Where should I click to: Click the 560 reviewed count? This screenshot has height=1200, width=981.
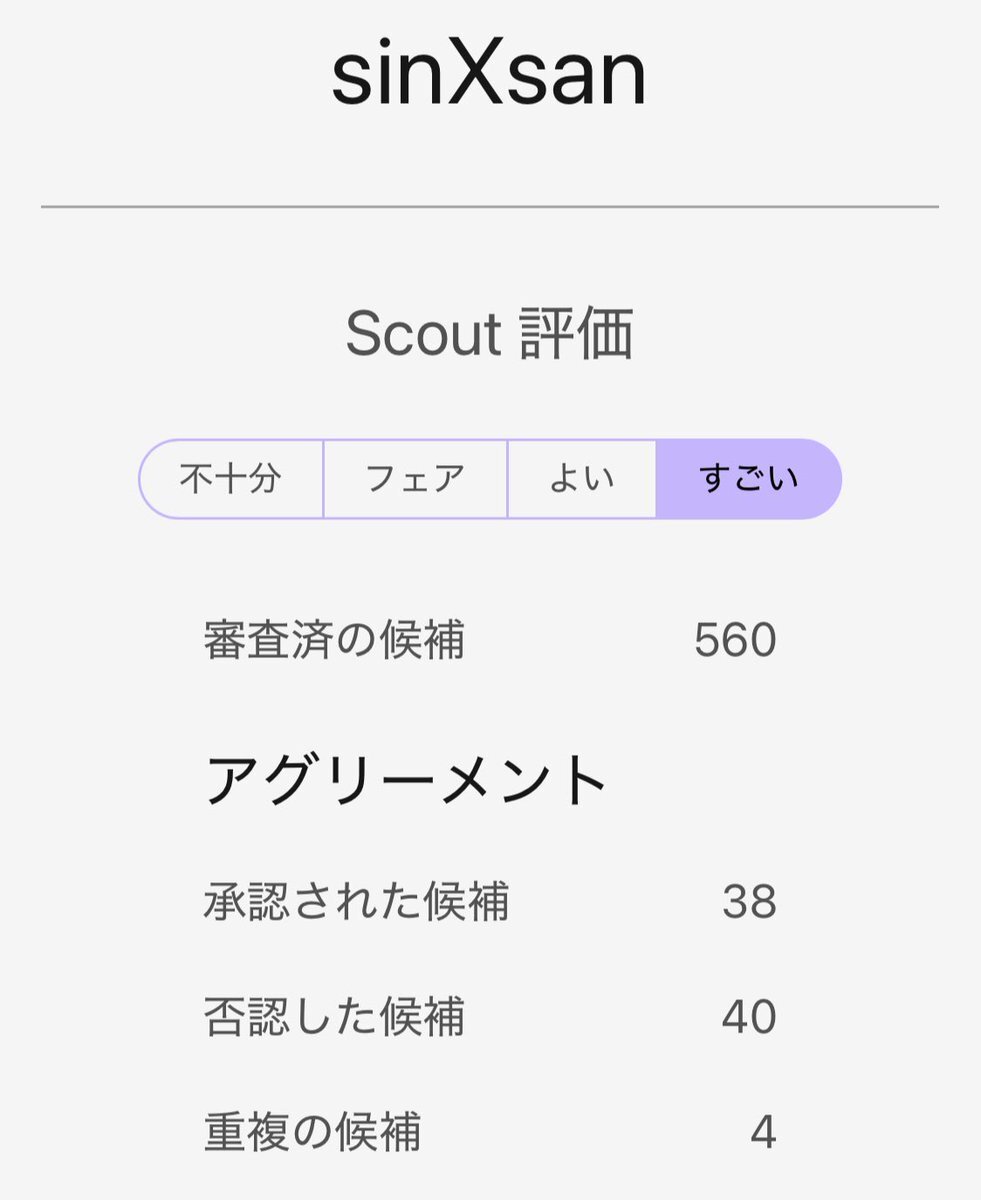[735, 640]
